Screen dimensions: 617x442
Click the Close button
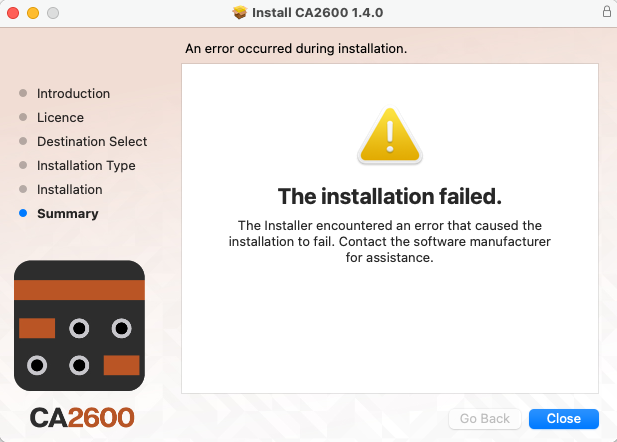click(x=563, y=418)
